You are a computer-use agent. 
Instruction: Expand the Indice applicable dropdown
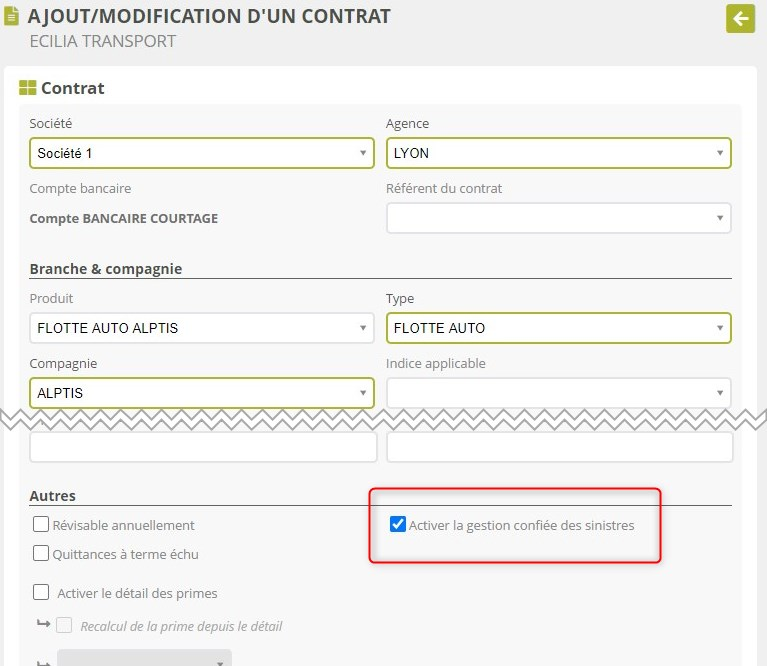point(558,393)
